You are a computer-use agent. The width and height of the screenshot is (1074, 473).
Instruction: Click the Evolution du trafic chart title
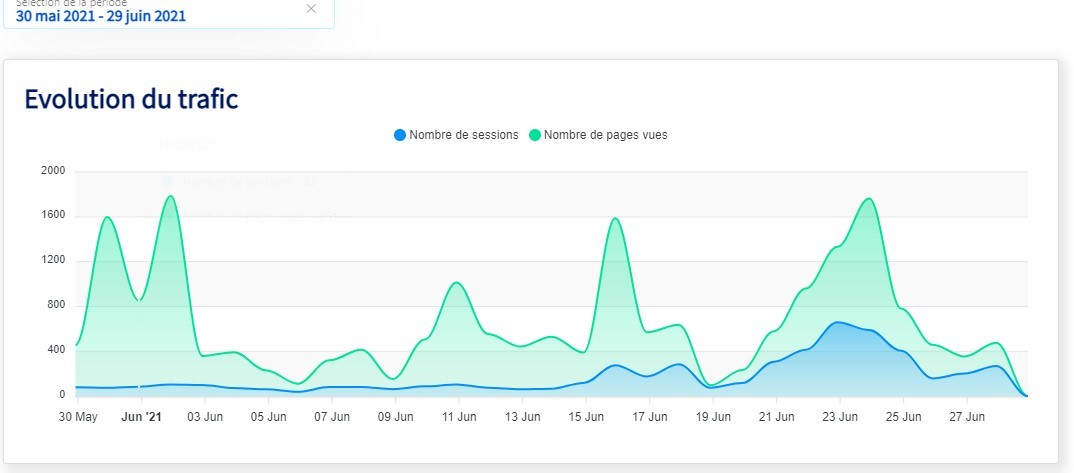point(131,99)
